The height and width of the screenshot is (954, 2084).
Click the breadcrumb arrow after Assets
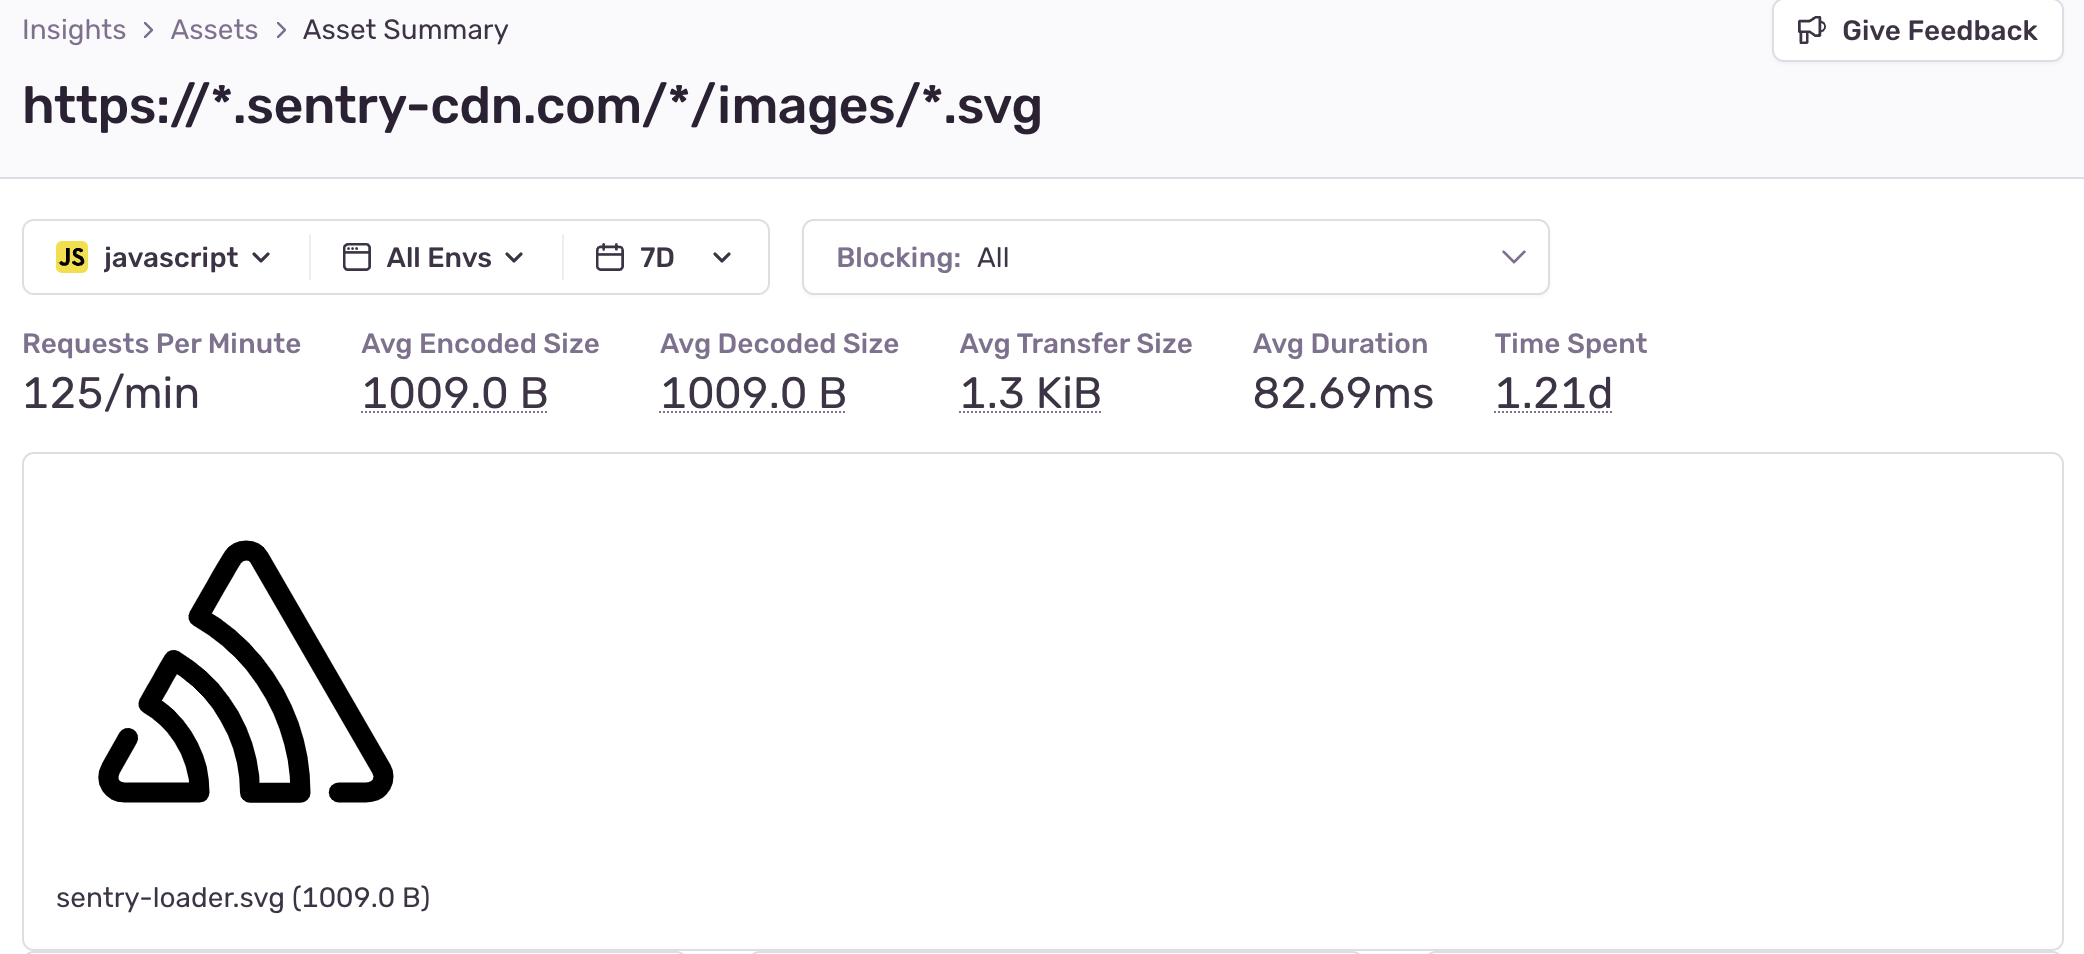281,30
